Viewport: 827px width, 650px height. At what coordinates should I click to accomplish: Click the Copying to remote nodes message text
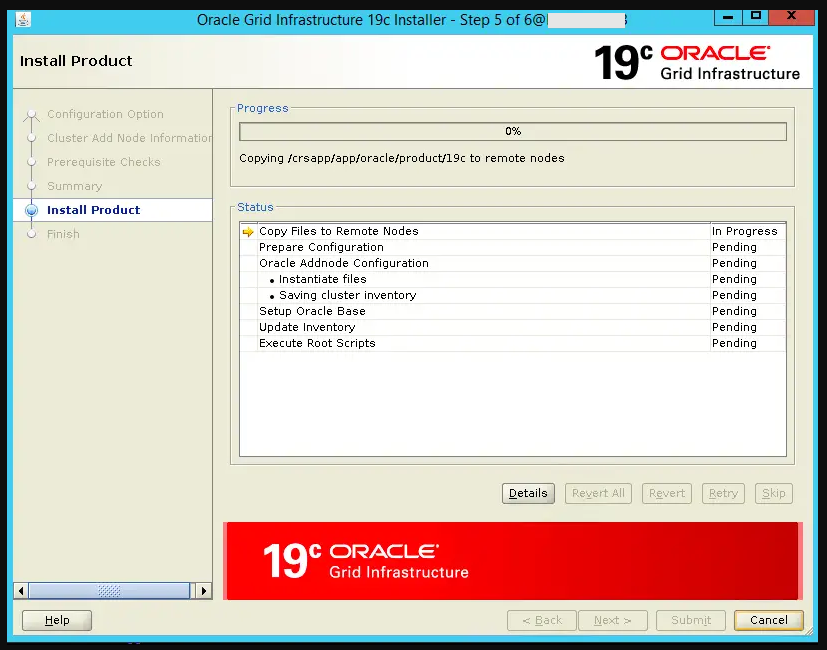point(401,158)
